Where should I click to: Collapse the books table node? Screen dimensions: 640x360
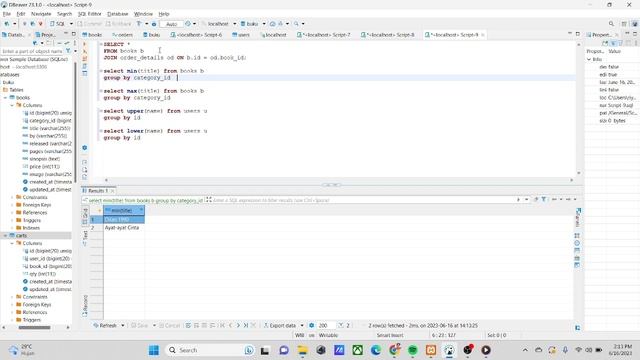click(5, 98)
